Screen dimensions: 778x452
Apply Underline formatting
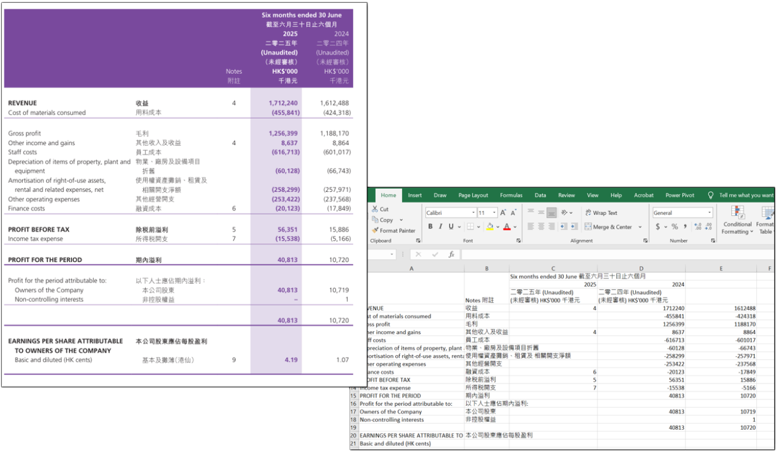(451, 226)
